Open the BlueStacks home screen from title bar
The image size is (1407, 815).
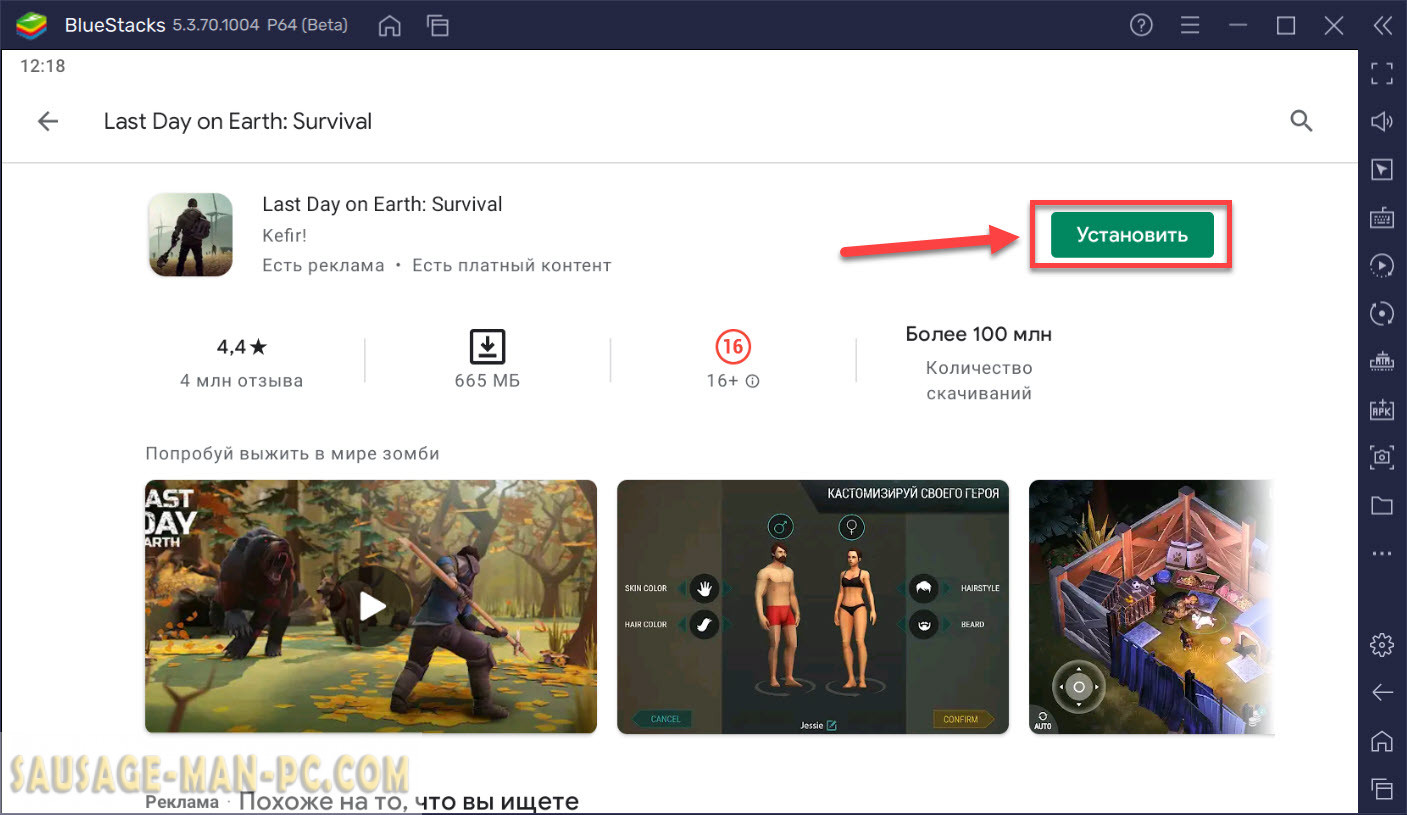tap(391, 26)
